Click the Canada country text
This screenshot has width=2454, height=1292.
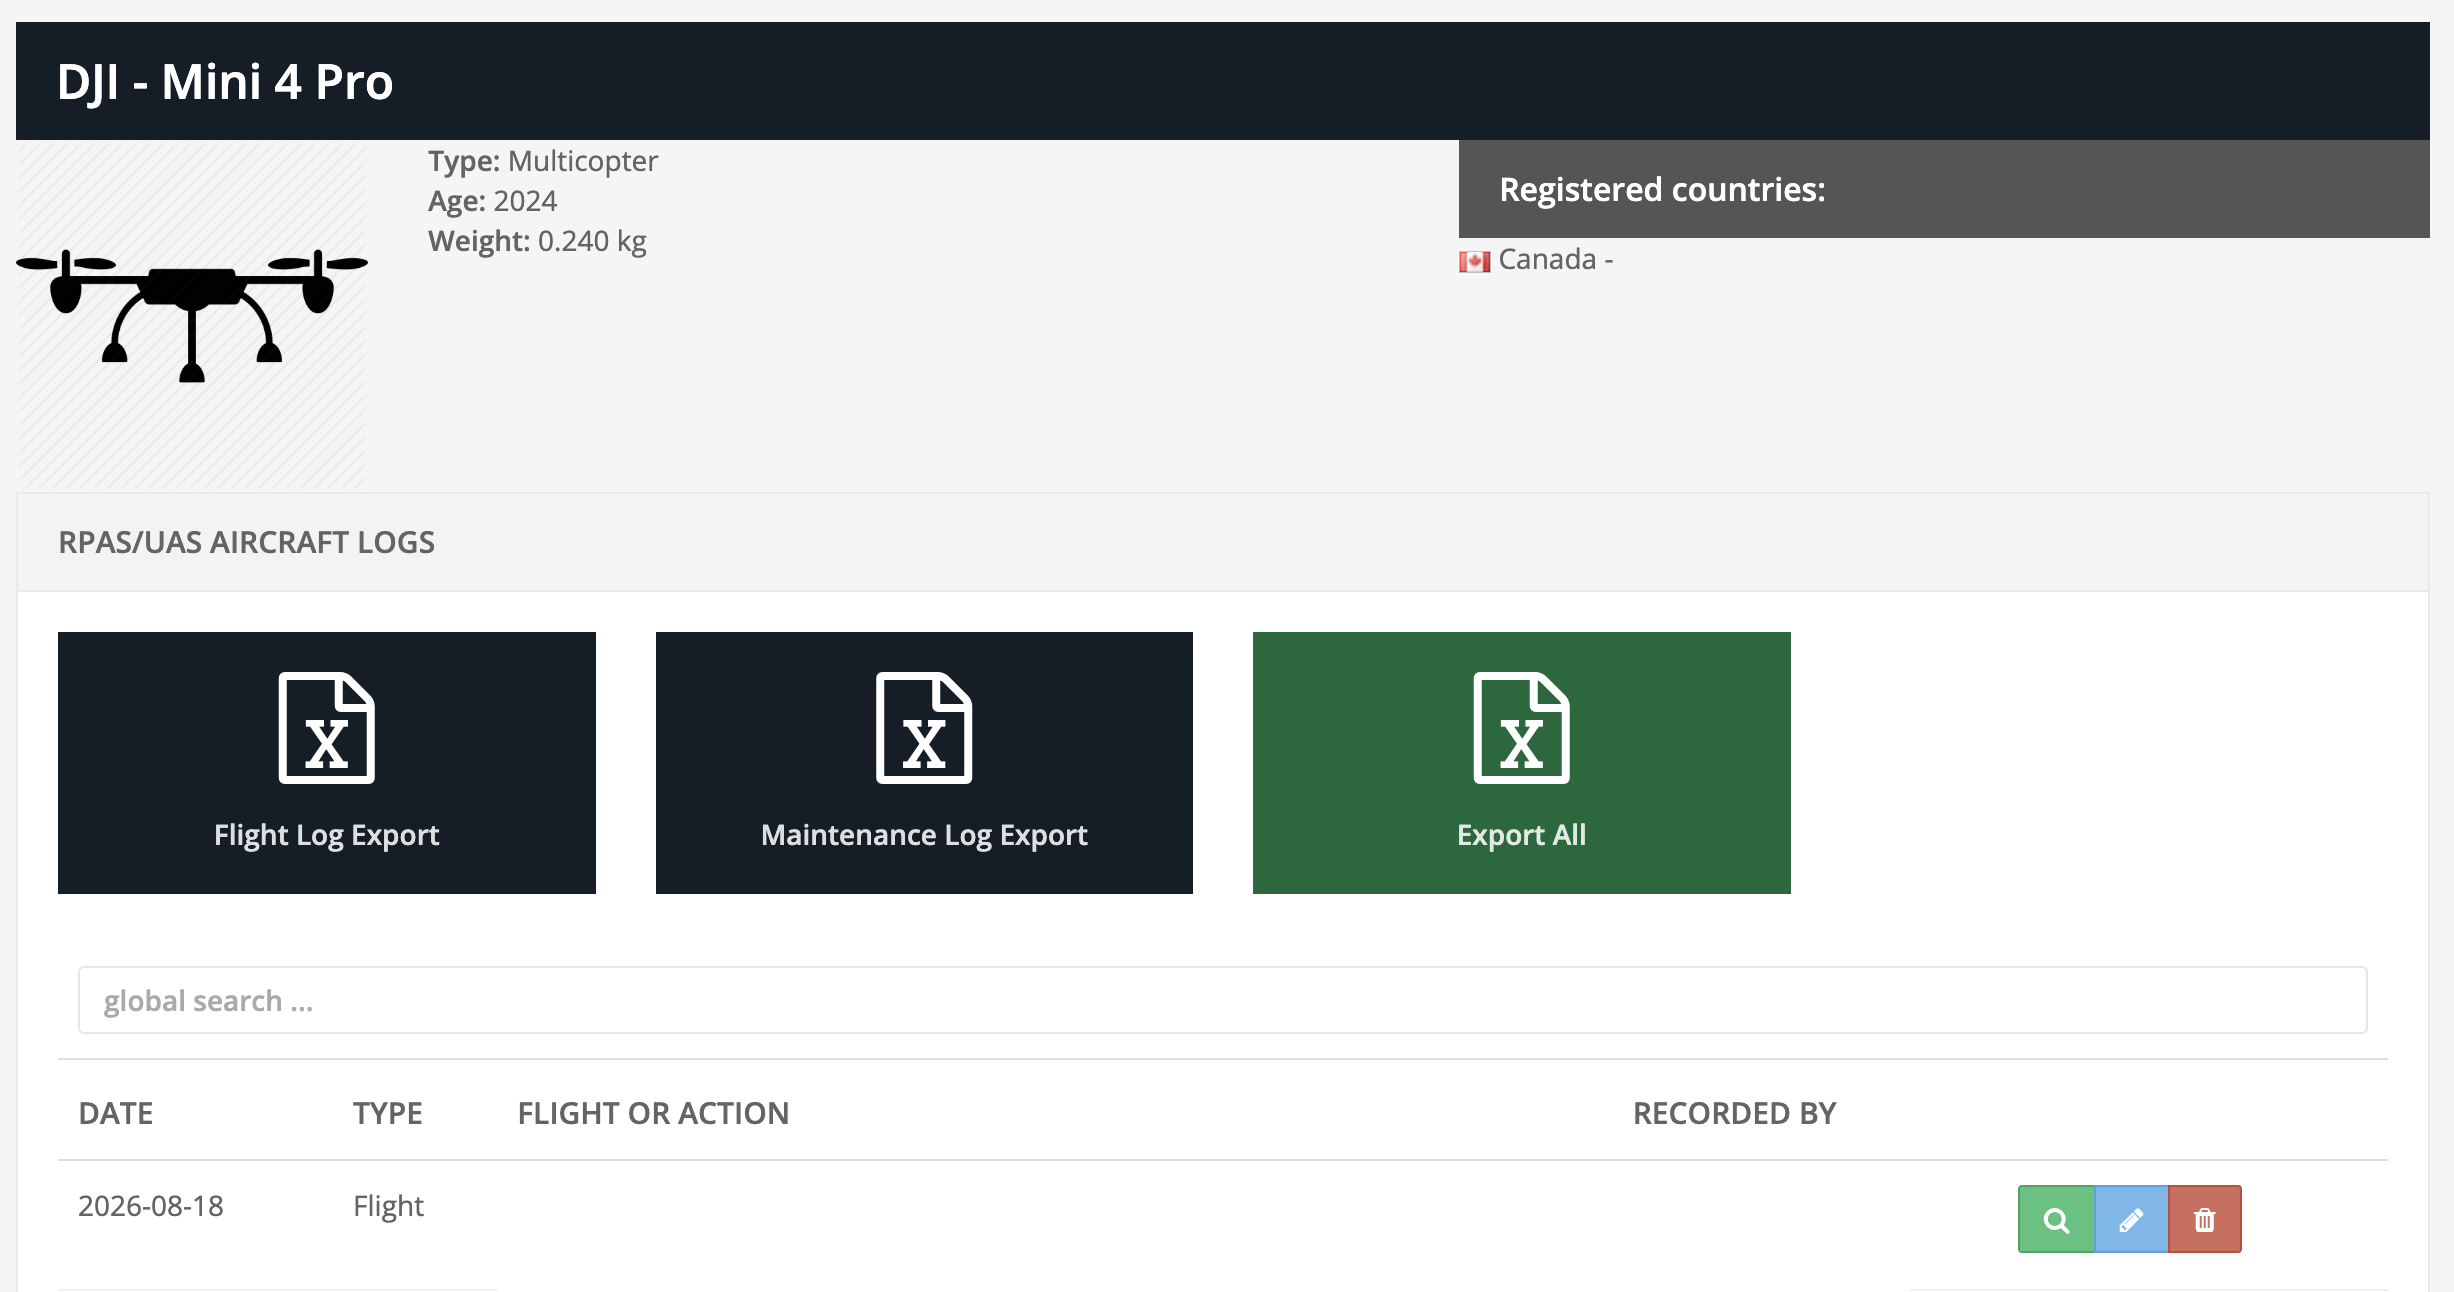tap(1547, 259)
